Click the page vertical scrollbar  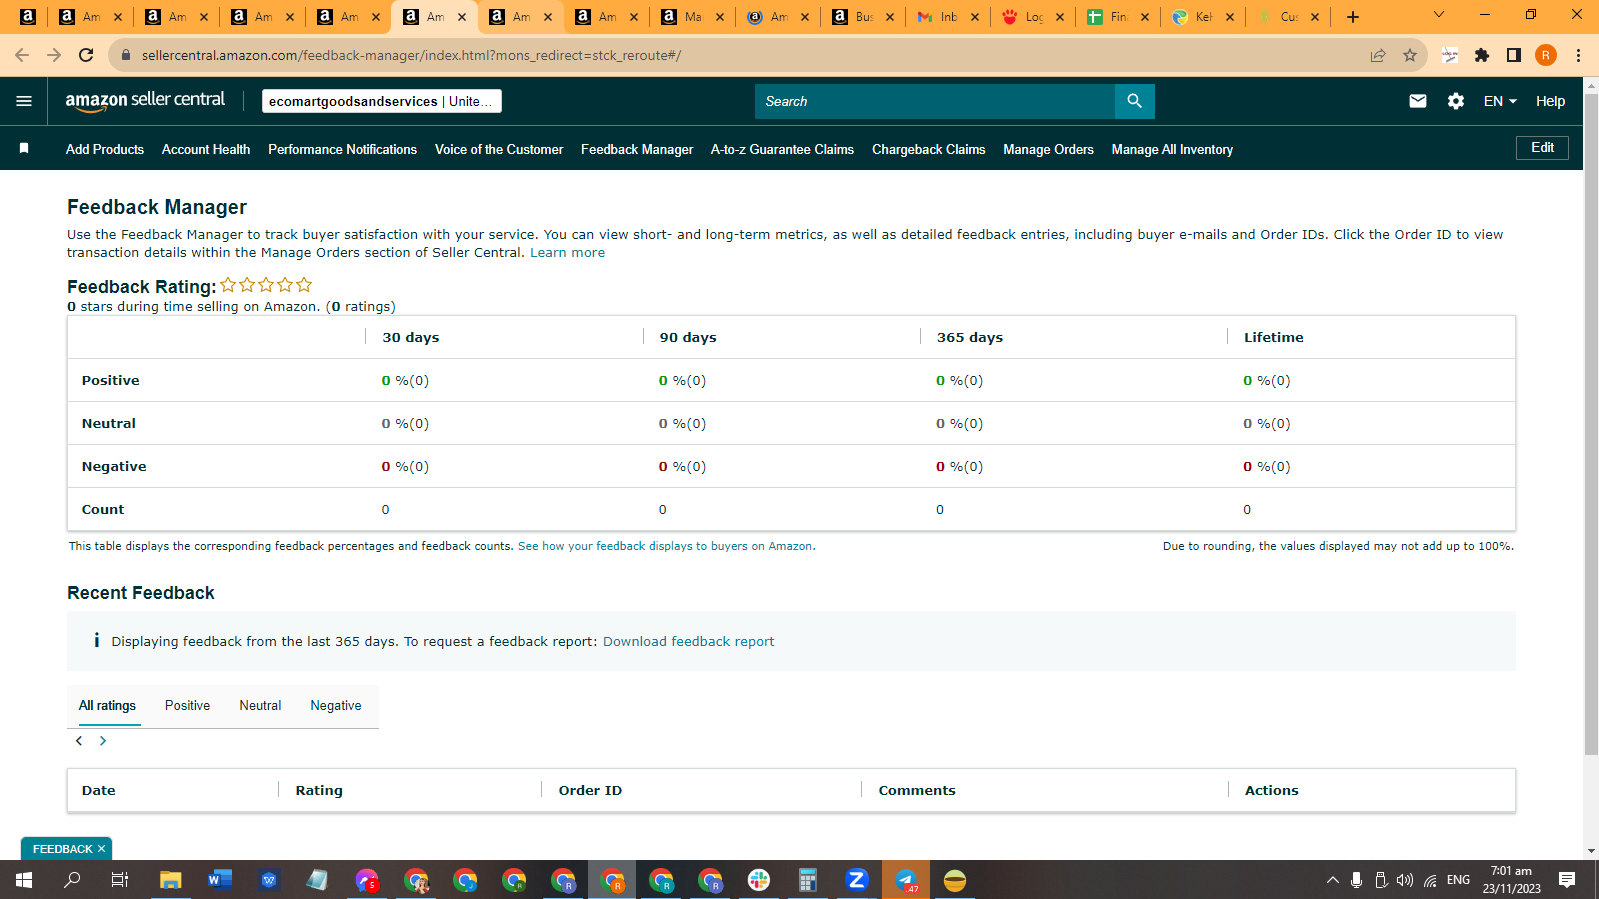tap(1591, 425)
